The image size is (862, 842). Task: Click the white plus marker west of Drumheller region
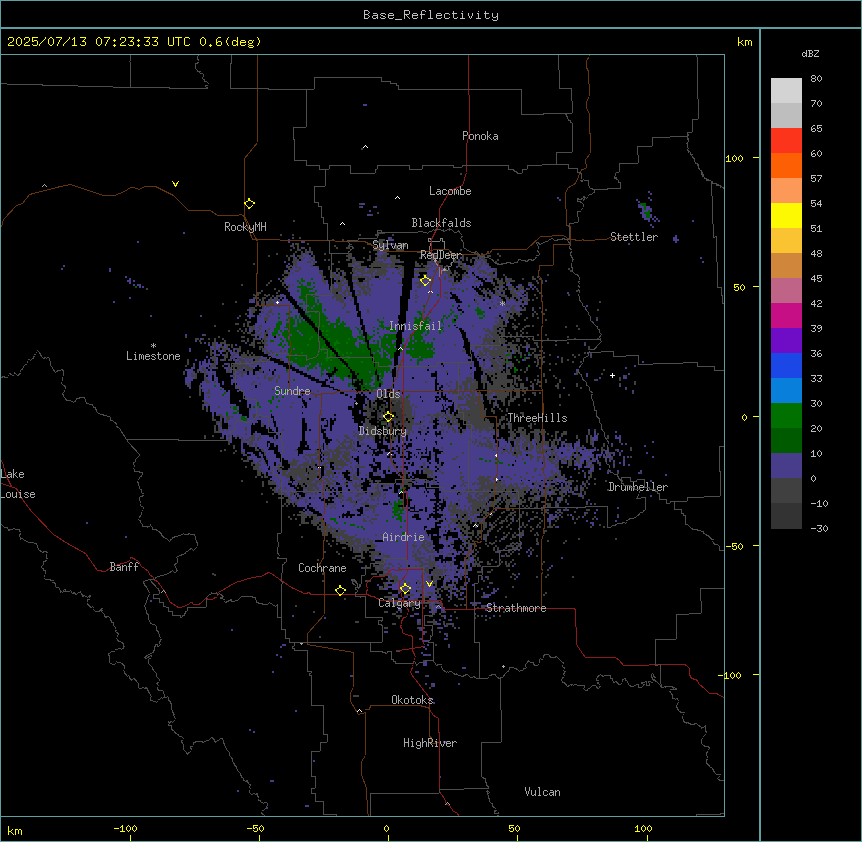click(612, 375)
